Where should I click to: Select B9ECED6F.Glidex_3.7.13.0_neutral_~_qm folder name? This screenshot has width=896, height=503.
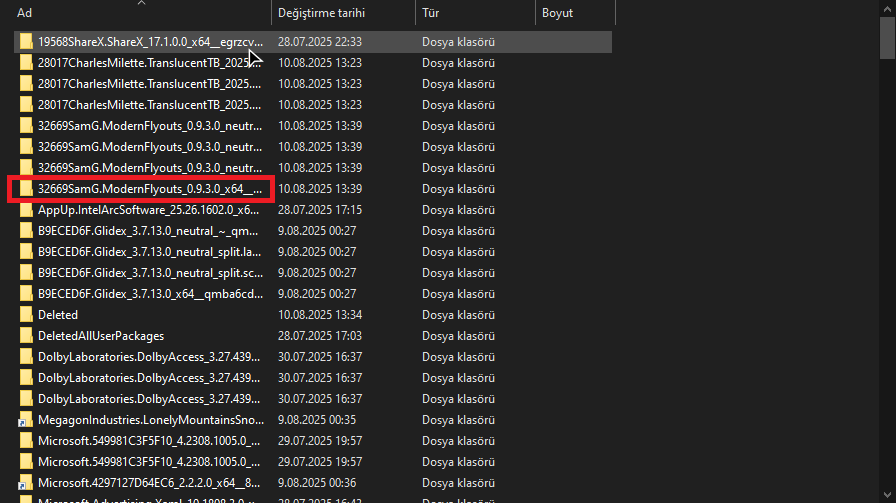tap(148, 231)
